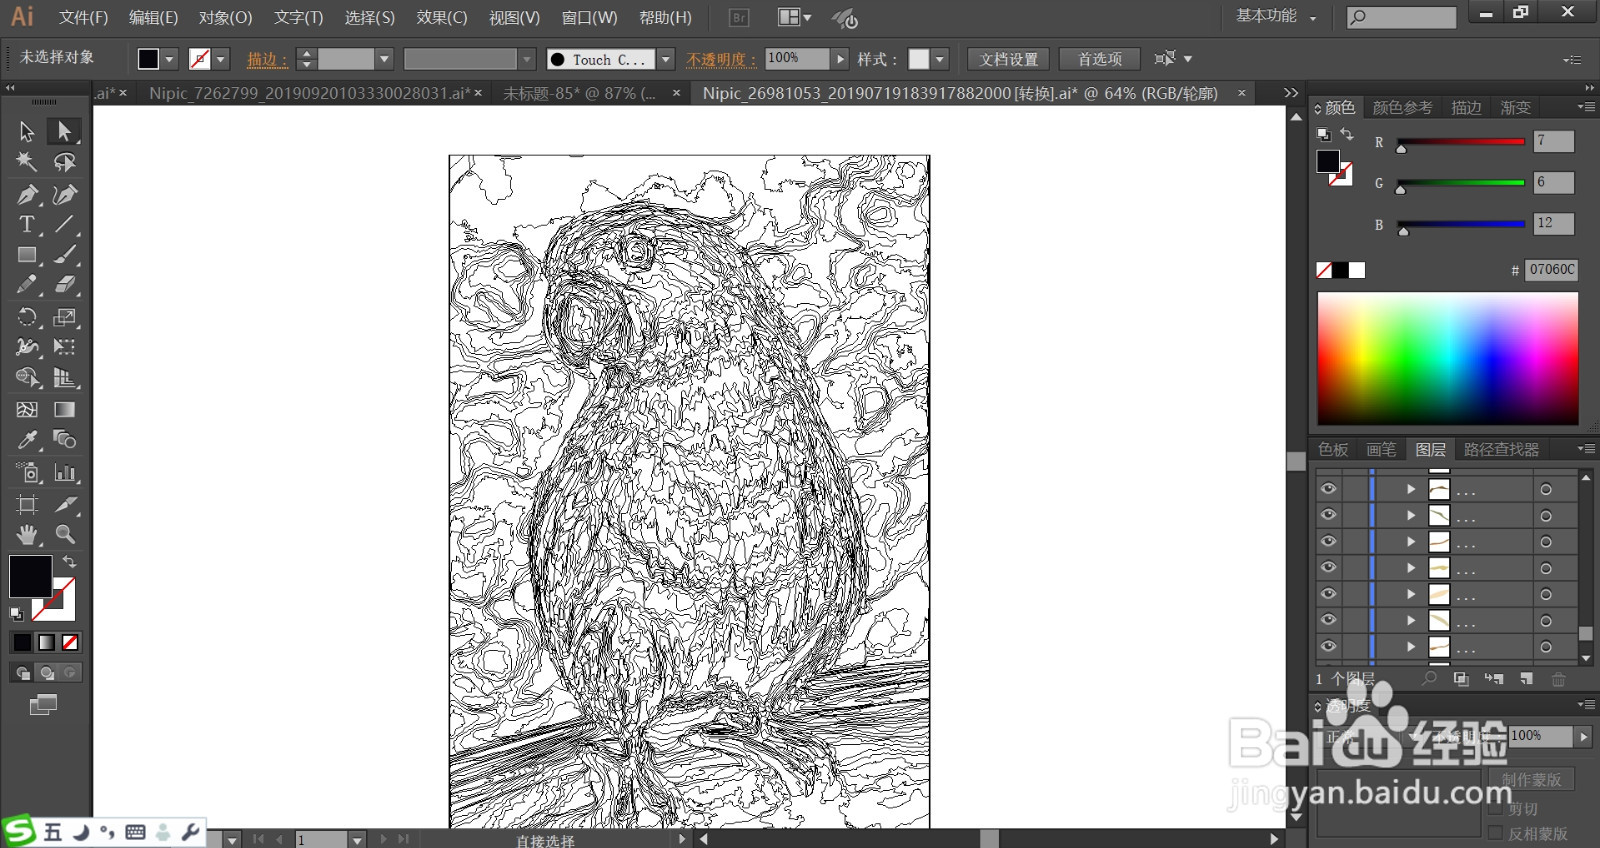
Task: Select the Column Graph tool
Action: point(64,472)
